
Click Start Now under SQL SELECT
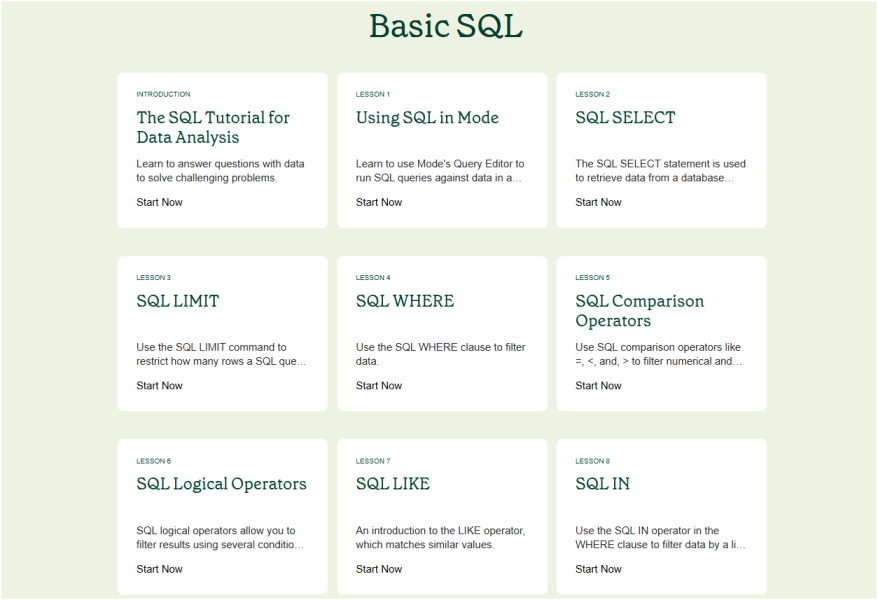tap(598, 202)
